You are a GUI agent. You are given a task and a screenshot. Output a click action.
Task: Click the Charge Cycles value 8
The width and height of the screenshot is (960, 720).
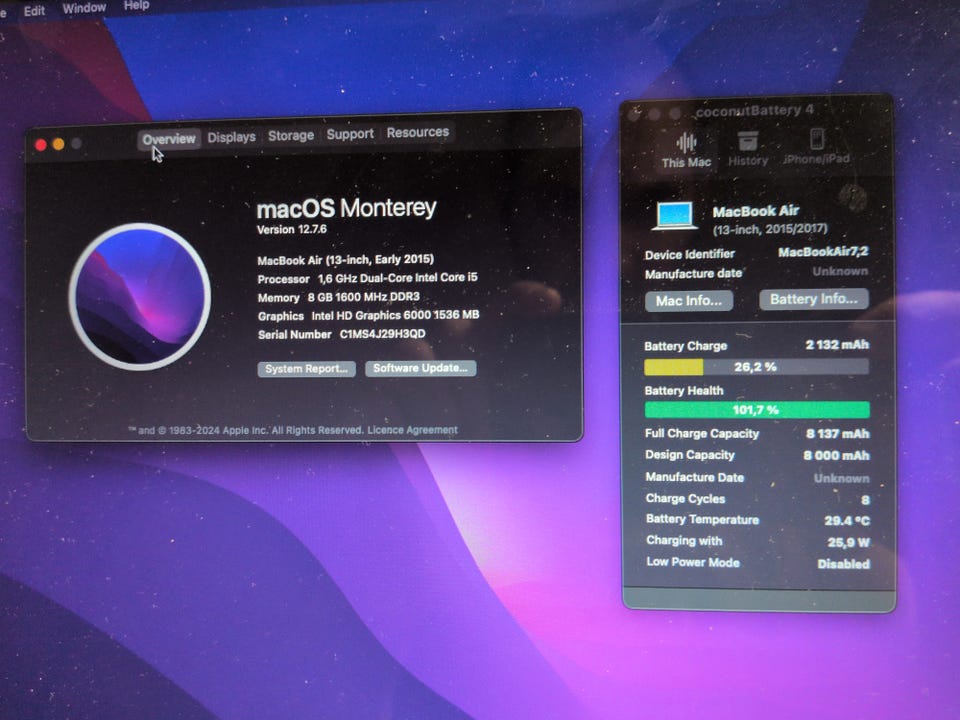click(865, 500)
